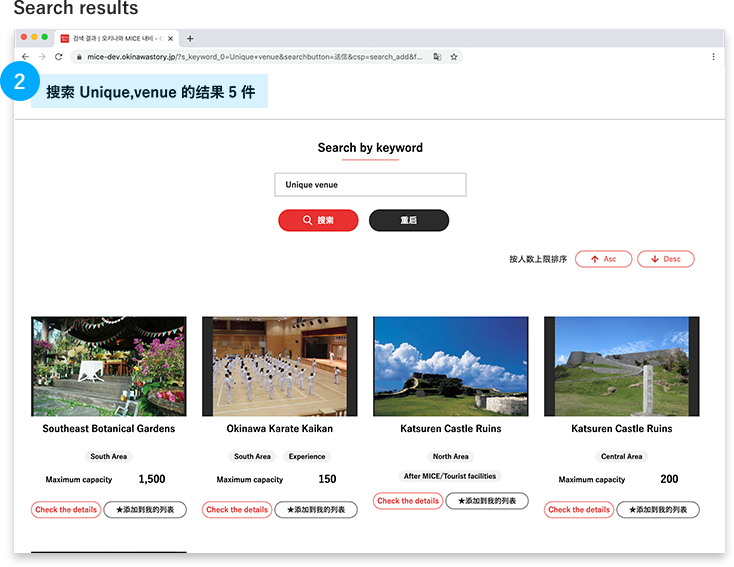Click the South Area tag under Okinawa Karate Kaikan
Image resolution: width=734 pixels, height=567 pixels.
coord(252,457)
